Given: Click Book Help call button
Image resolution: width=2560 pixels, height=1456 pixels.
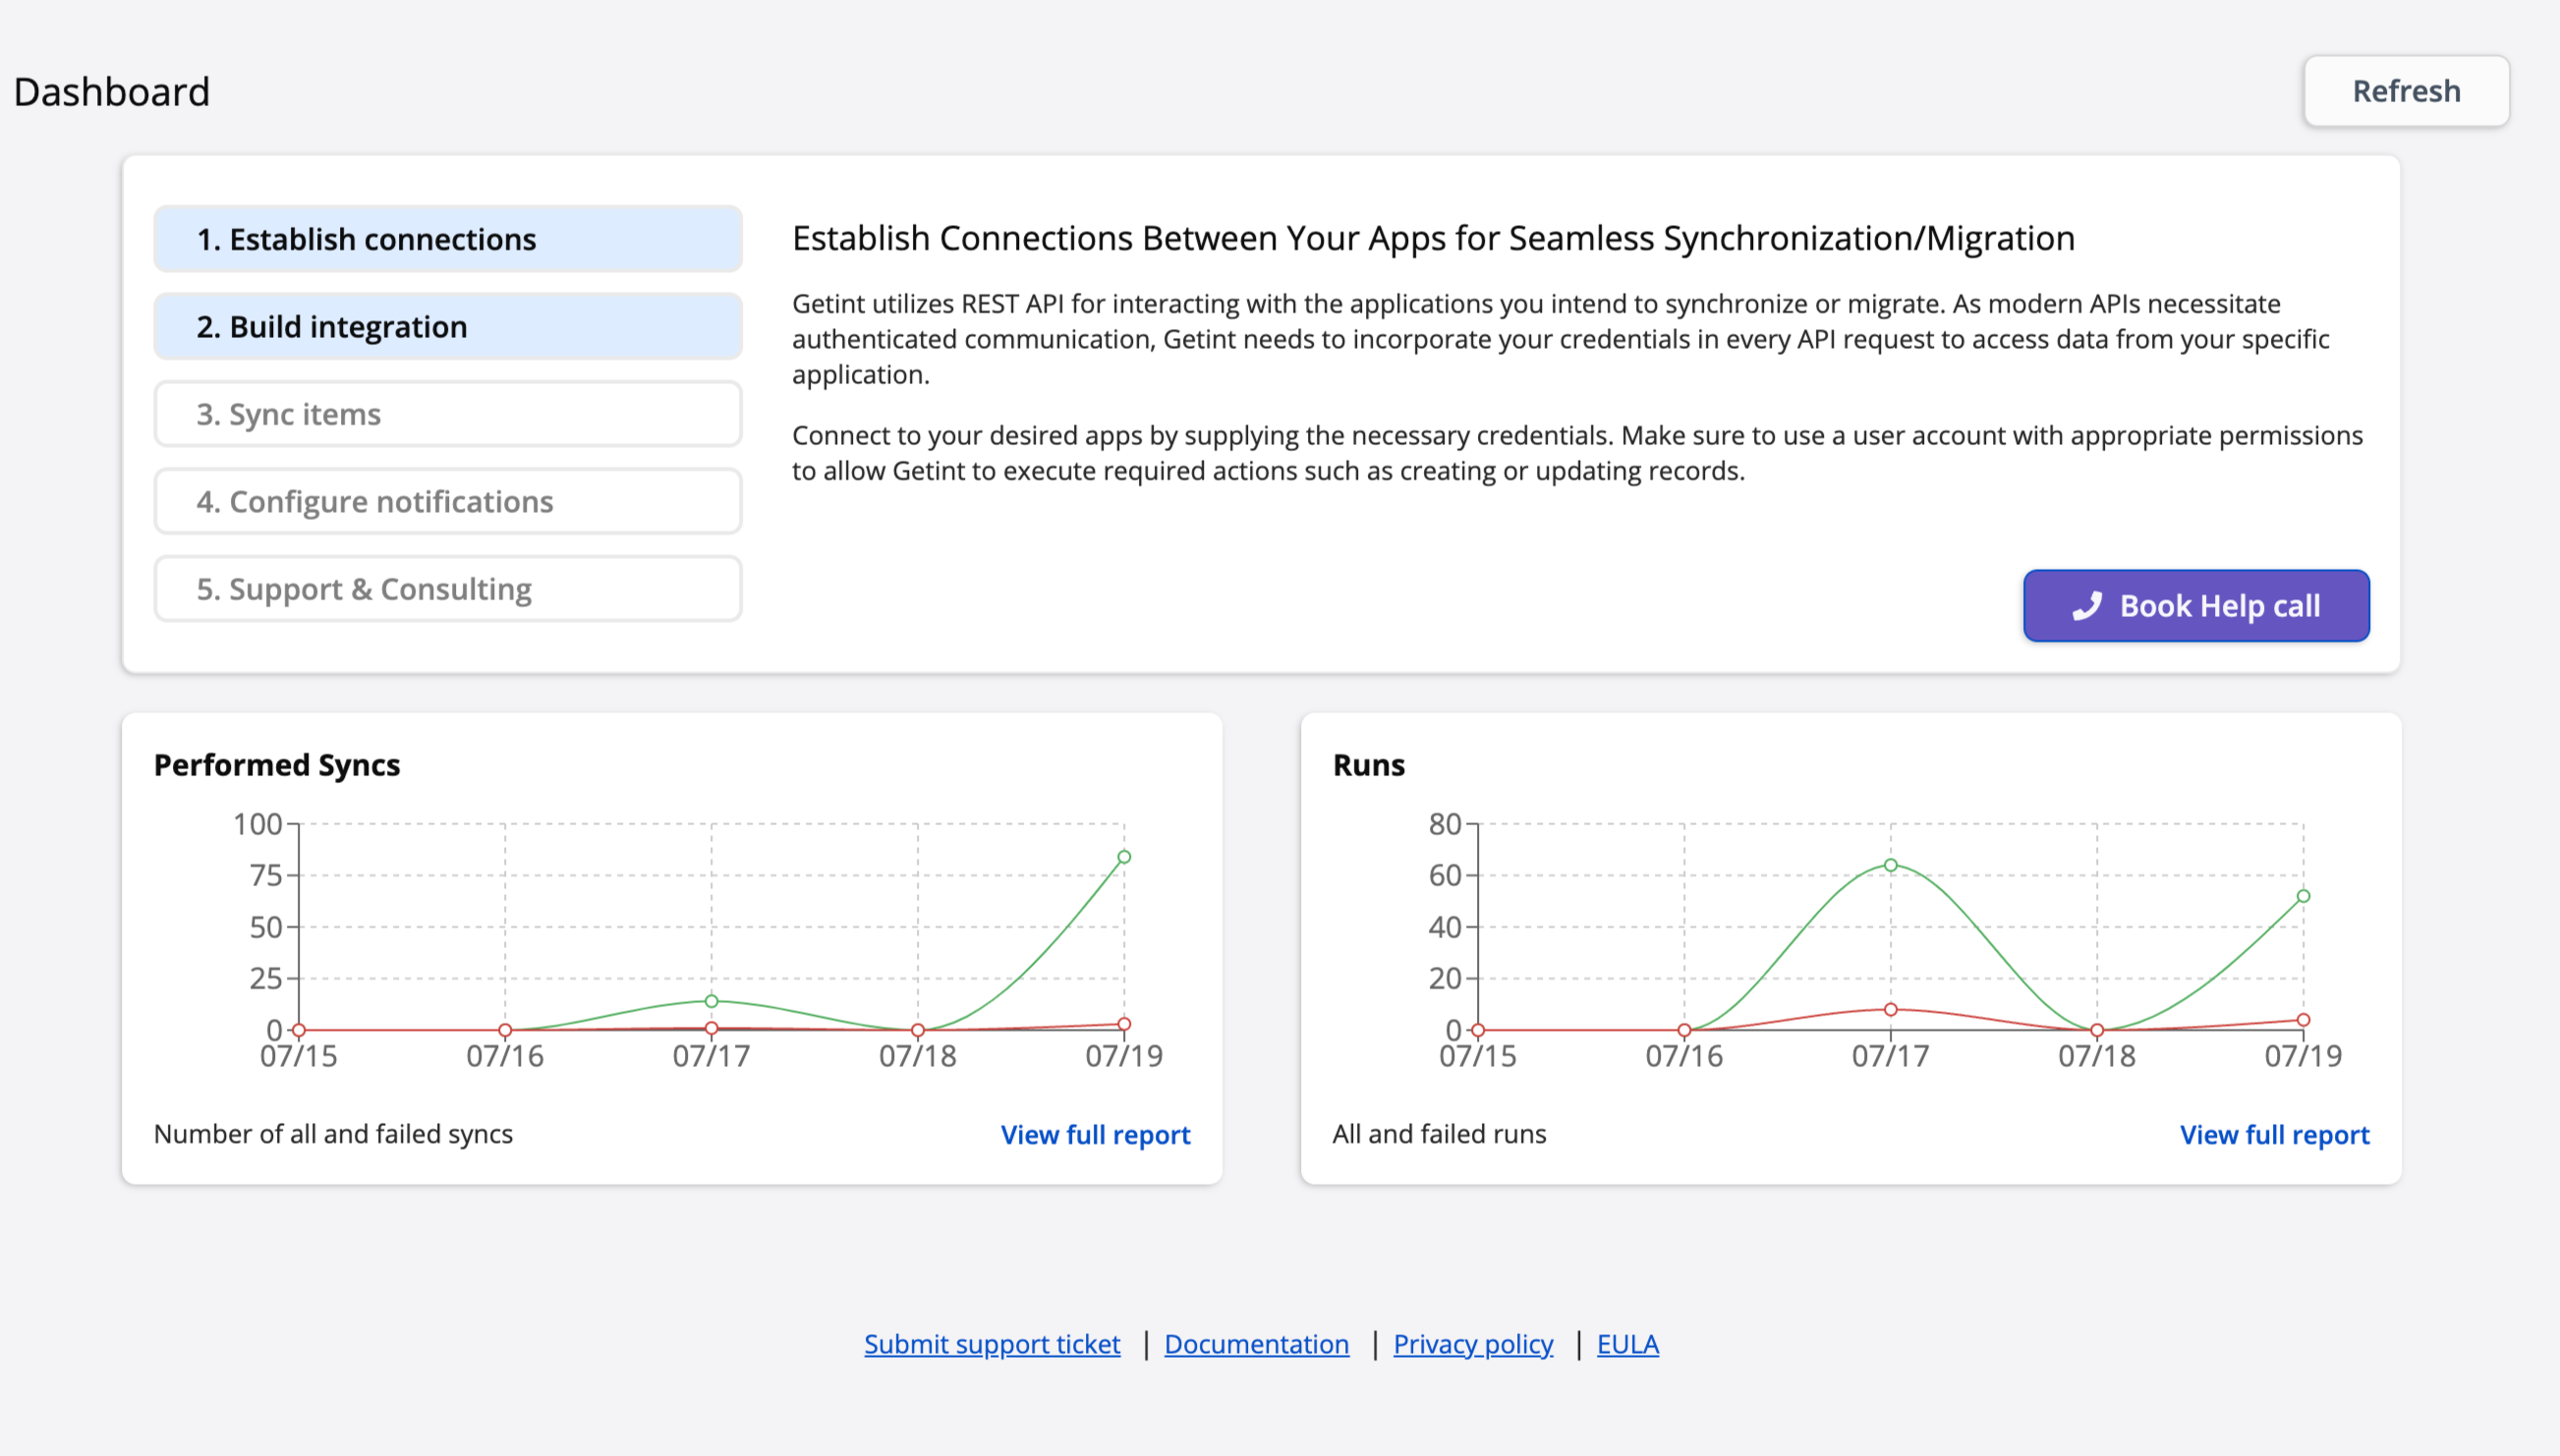Looking at the screenshot, I should pos(2196,606).
